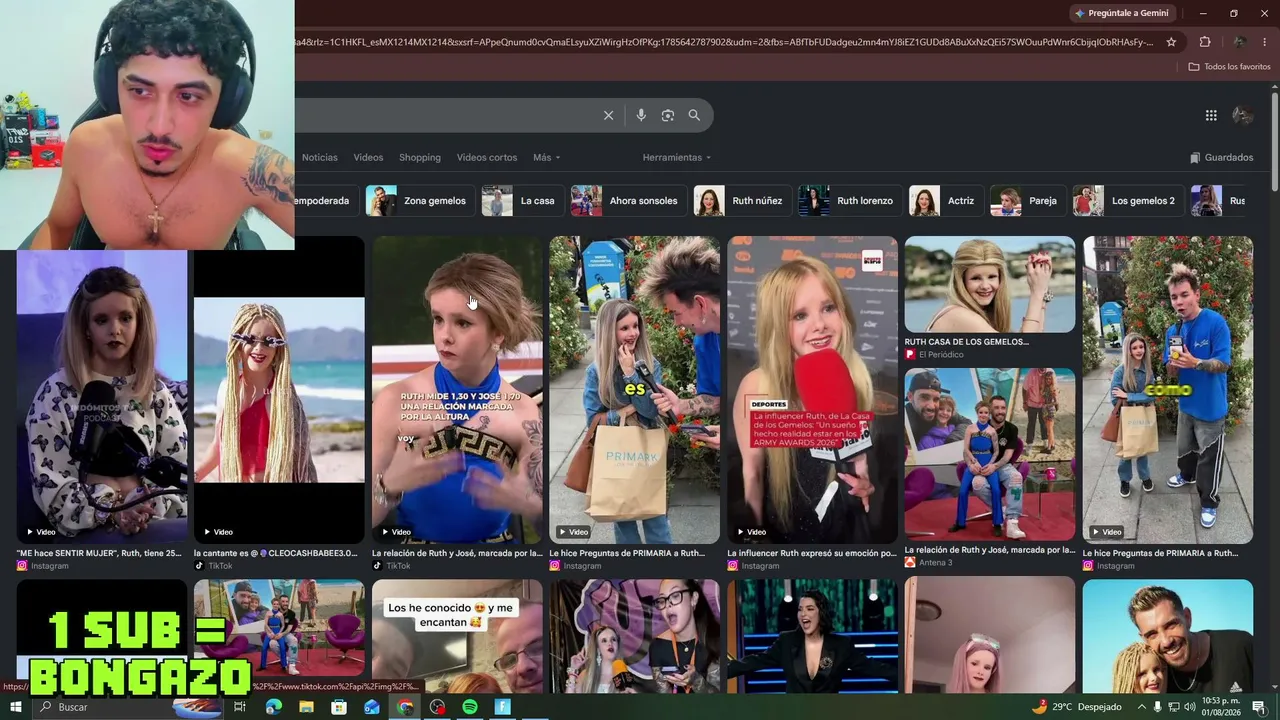The image size is (1280, 720).
Task: Open the "Los he conocido" thumbnail
Action: [x=457, y=636]
